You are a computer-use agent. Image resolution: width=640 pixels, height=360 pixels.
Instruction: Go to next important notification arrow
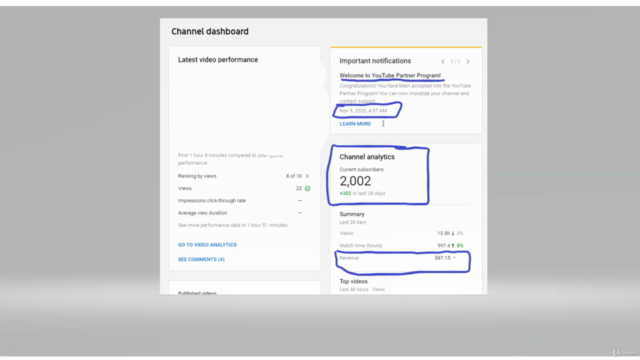(468, 62)
